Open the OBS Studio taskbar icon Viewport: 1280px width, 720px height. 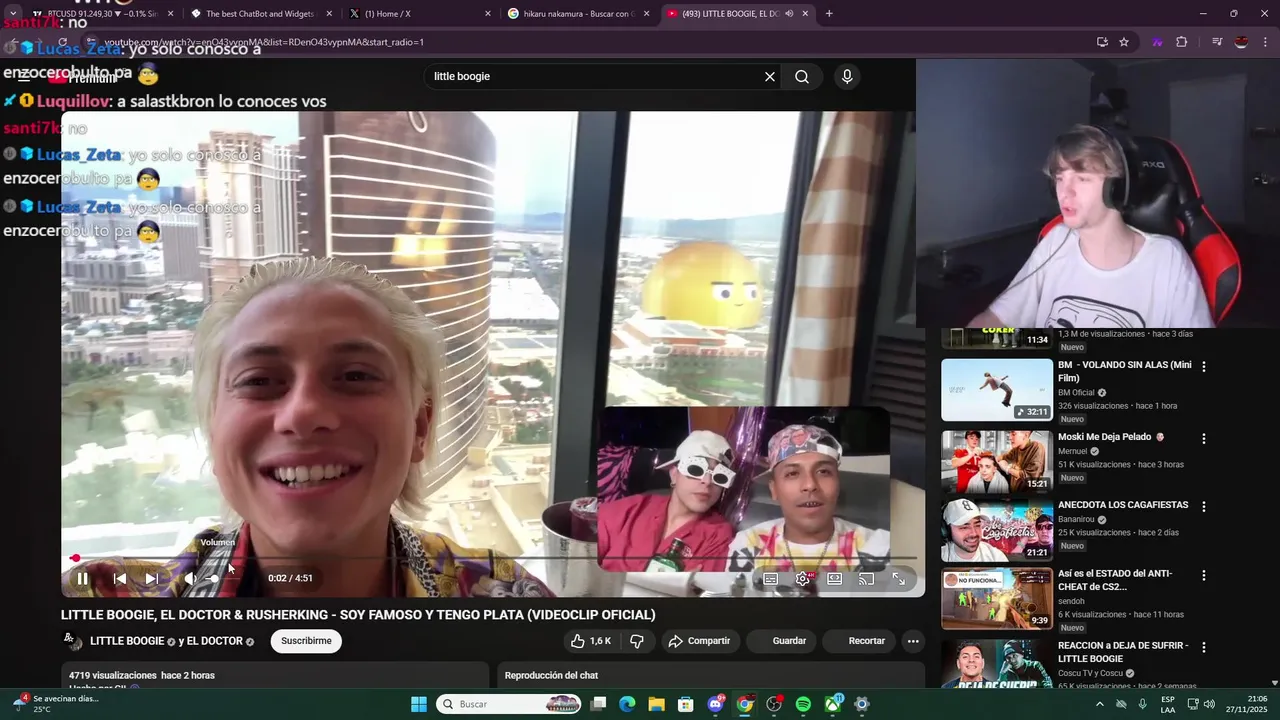tap(774, 704)
